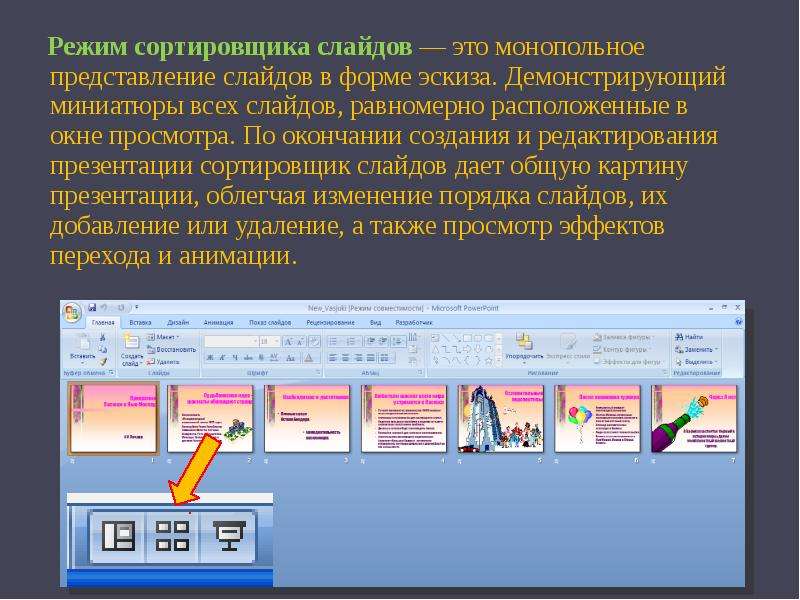The height and width of the screenshot is (600, 800).
Task: Open the font size dropdown
Action: tap(269, 341)
